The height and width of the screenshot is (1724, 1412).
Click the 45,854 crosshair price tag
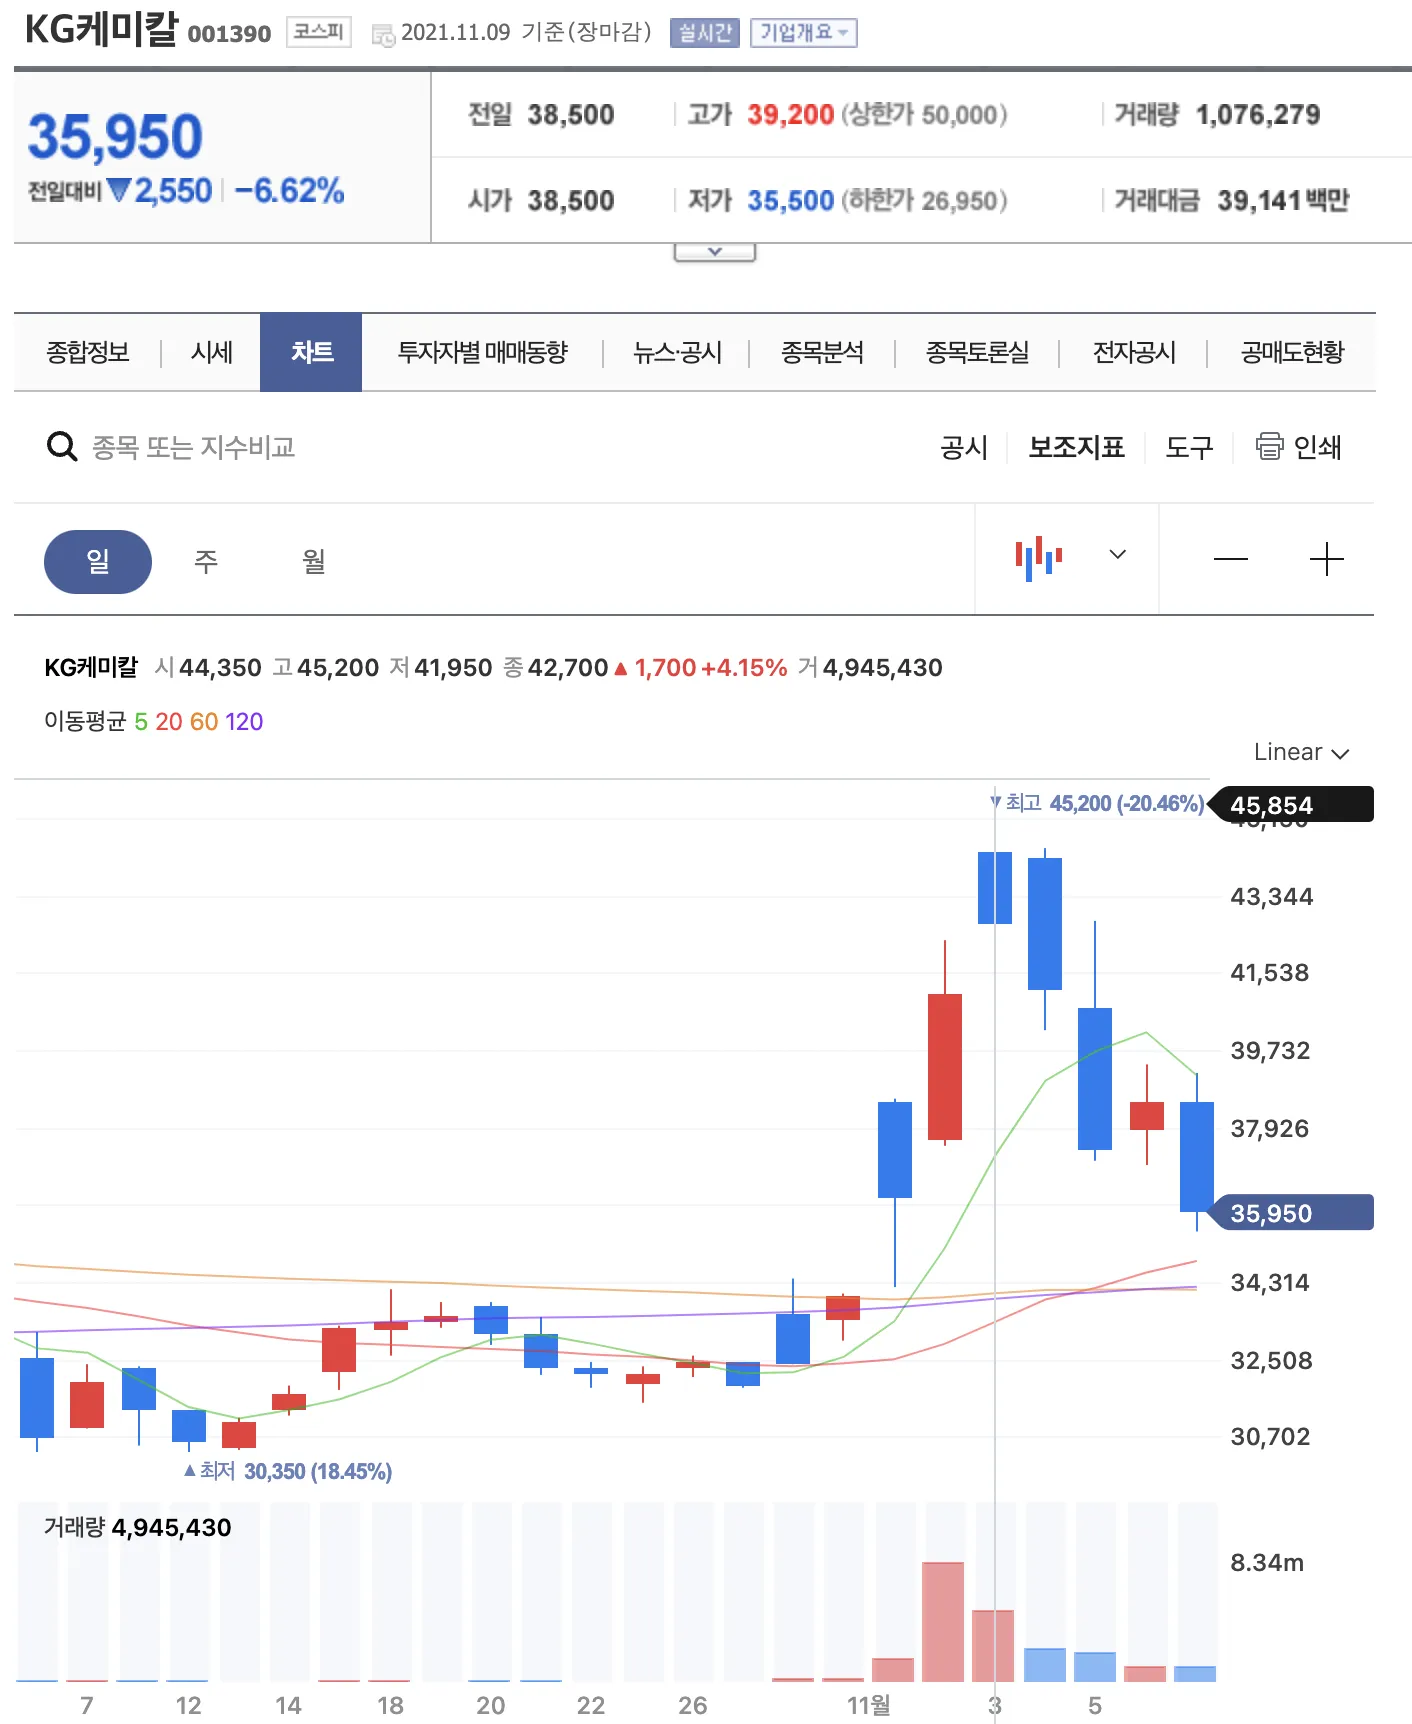(1291, 805)
